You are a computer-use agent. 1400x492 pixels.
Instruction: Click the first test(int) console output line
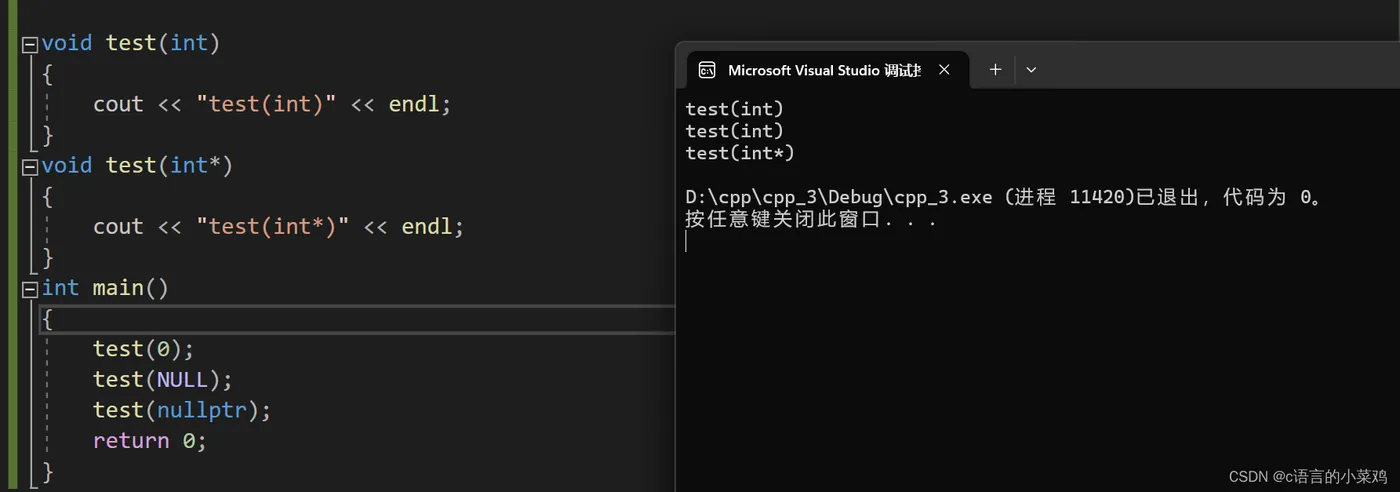[x=735, y=109]
